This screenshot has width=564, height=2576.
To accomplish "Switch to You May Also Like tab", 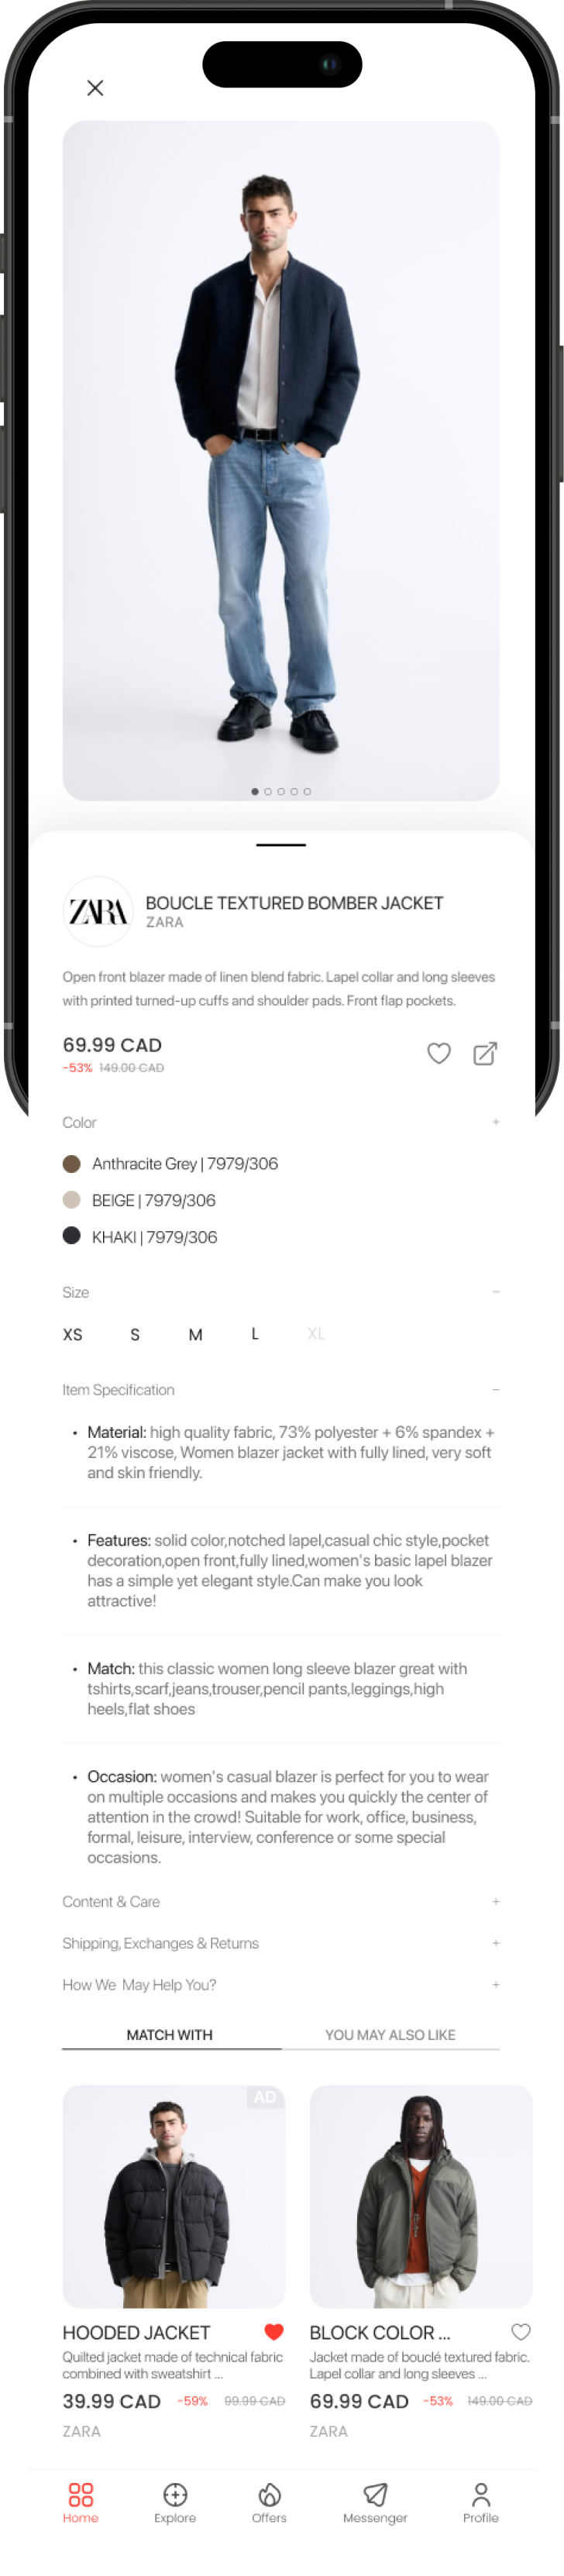I will (x=390, y=2034).
